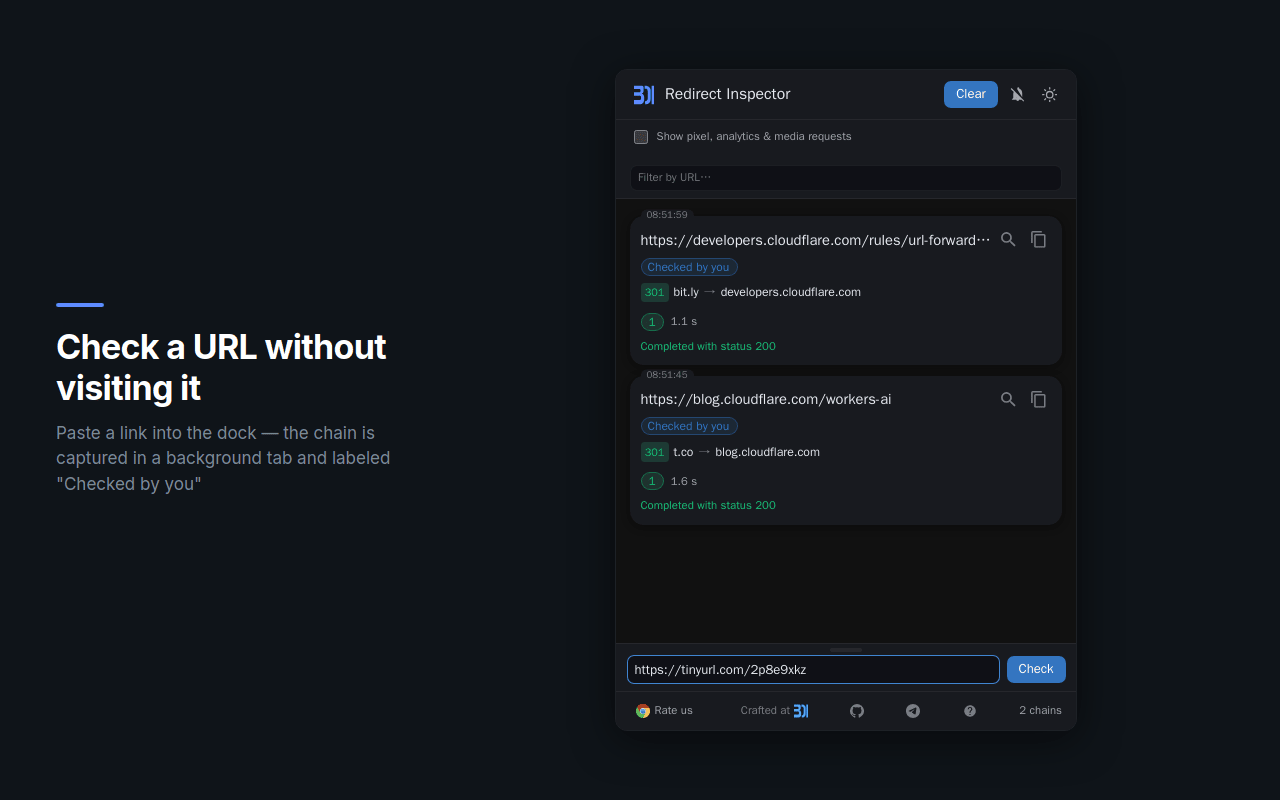
Task: Click Completed with status 200 under blog.cloudflare
Action: click(x=708, y=506)
